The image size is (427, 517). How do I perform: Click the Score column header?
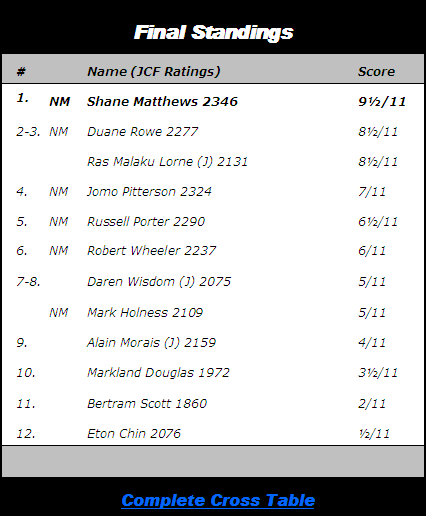376,72
